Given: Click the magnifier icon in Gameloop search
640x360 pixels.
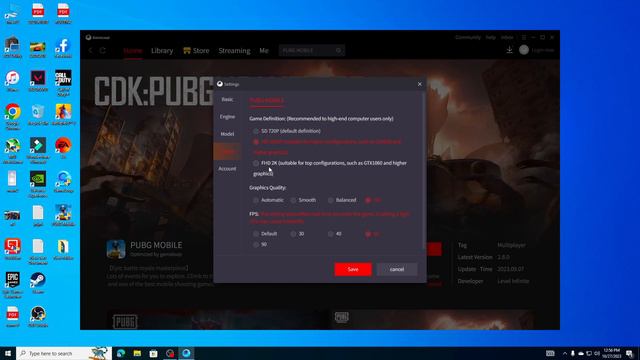Looking at the screenshot, I should pyautogui.click(x=339, y=50).
